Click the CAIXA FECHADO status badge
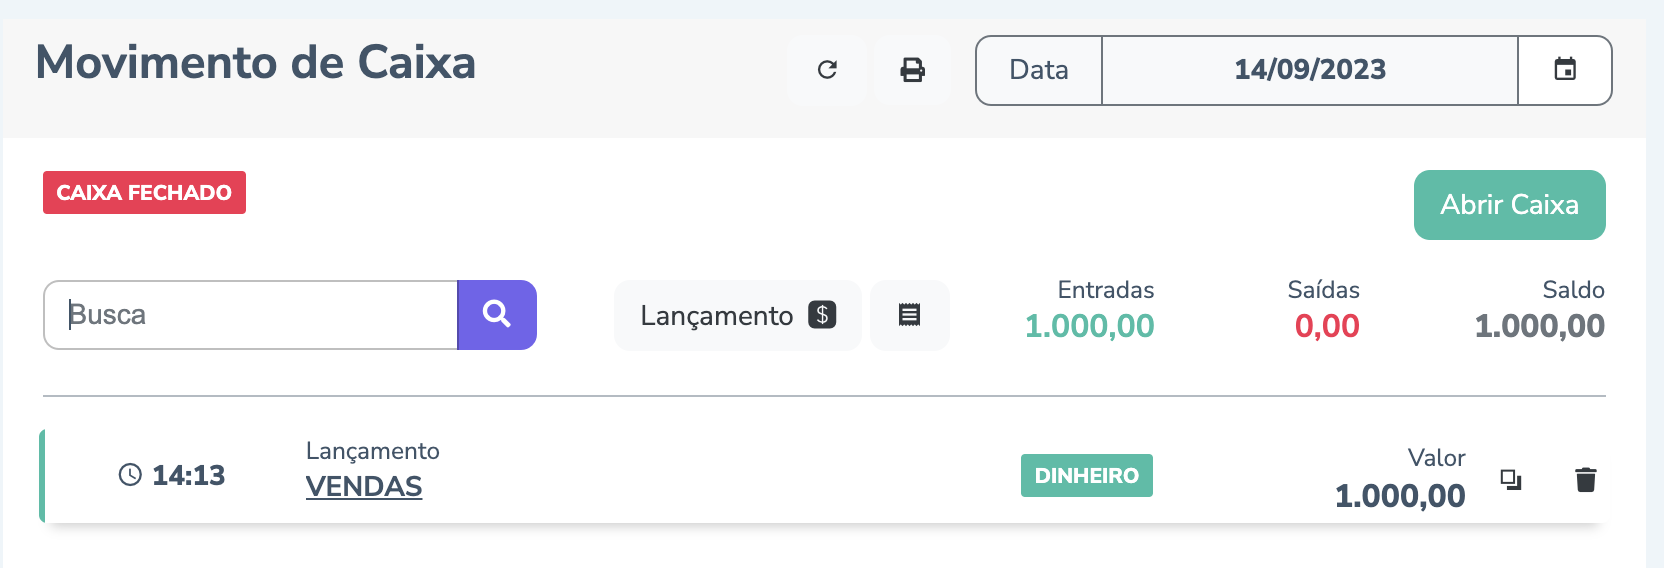The width and height of the screenshot is (1664, 568). click(x=144, y=193)
